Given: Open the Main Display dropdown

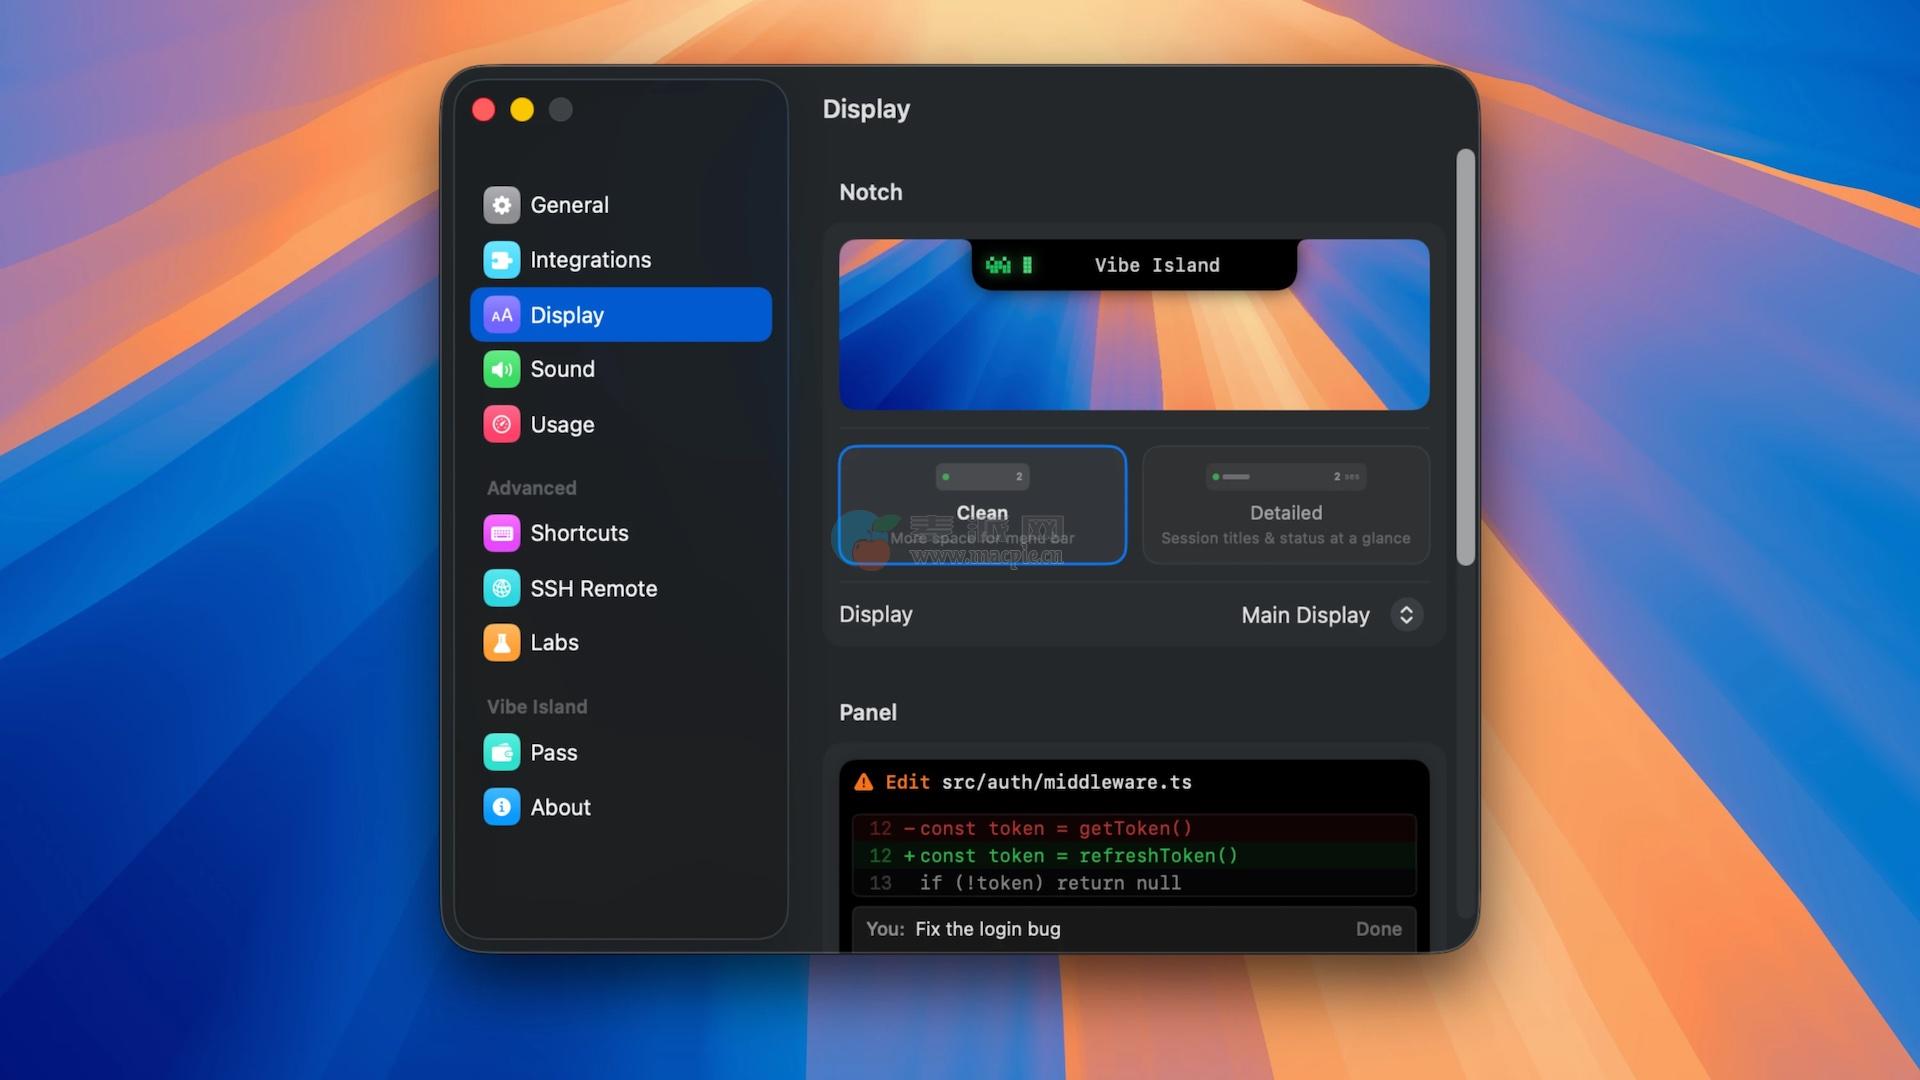Looking at the screenshot, I should coord(1305,615).
